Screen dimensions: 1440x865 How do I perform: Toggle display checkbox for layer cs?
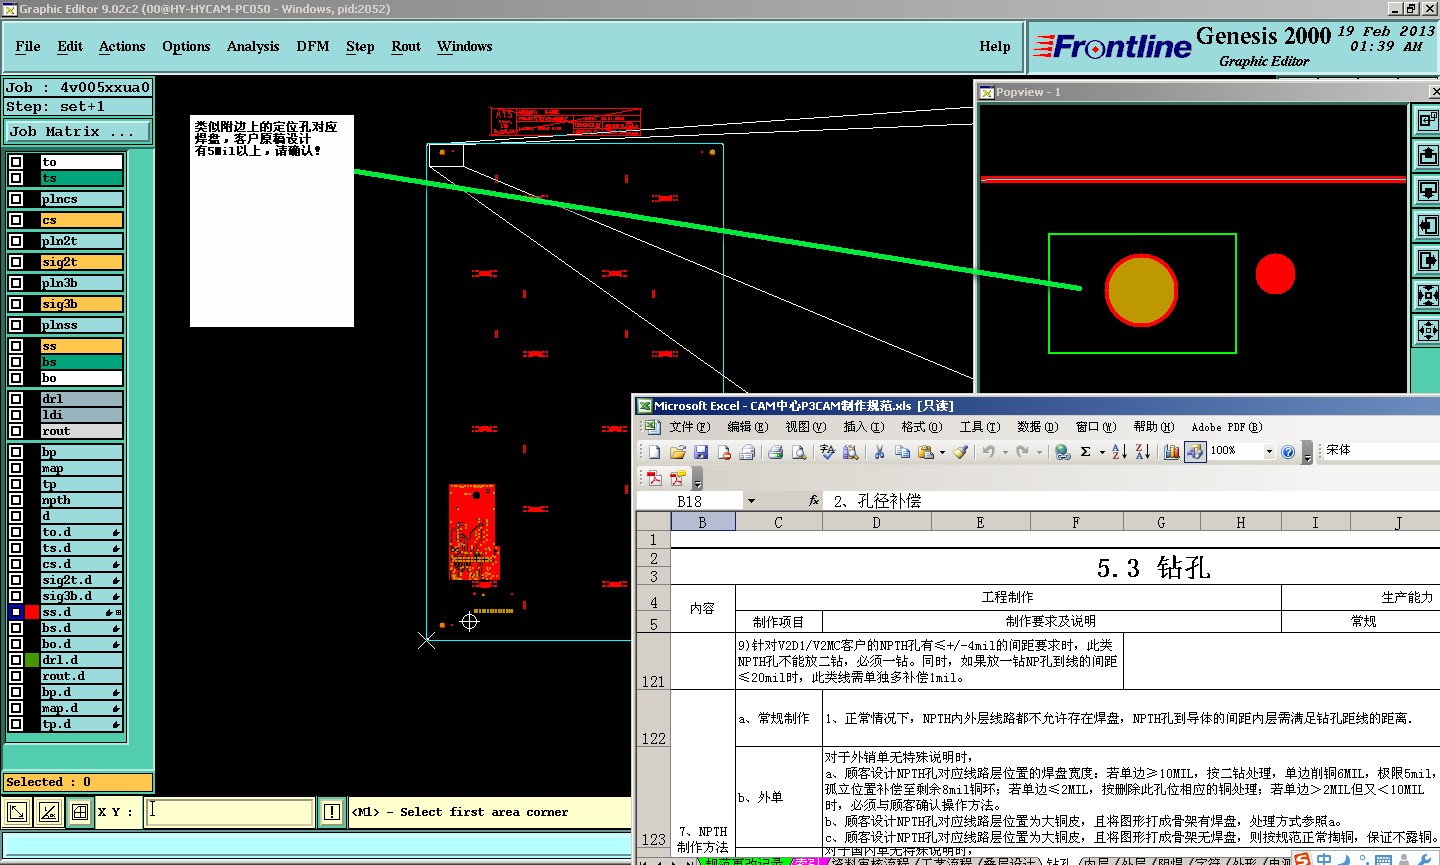pyautogui.click(x=16, y=220)
